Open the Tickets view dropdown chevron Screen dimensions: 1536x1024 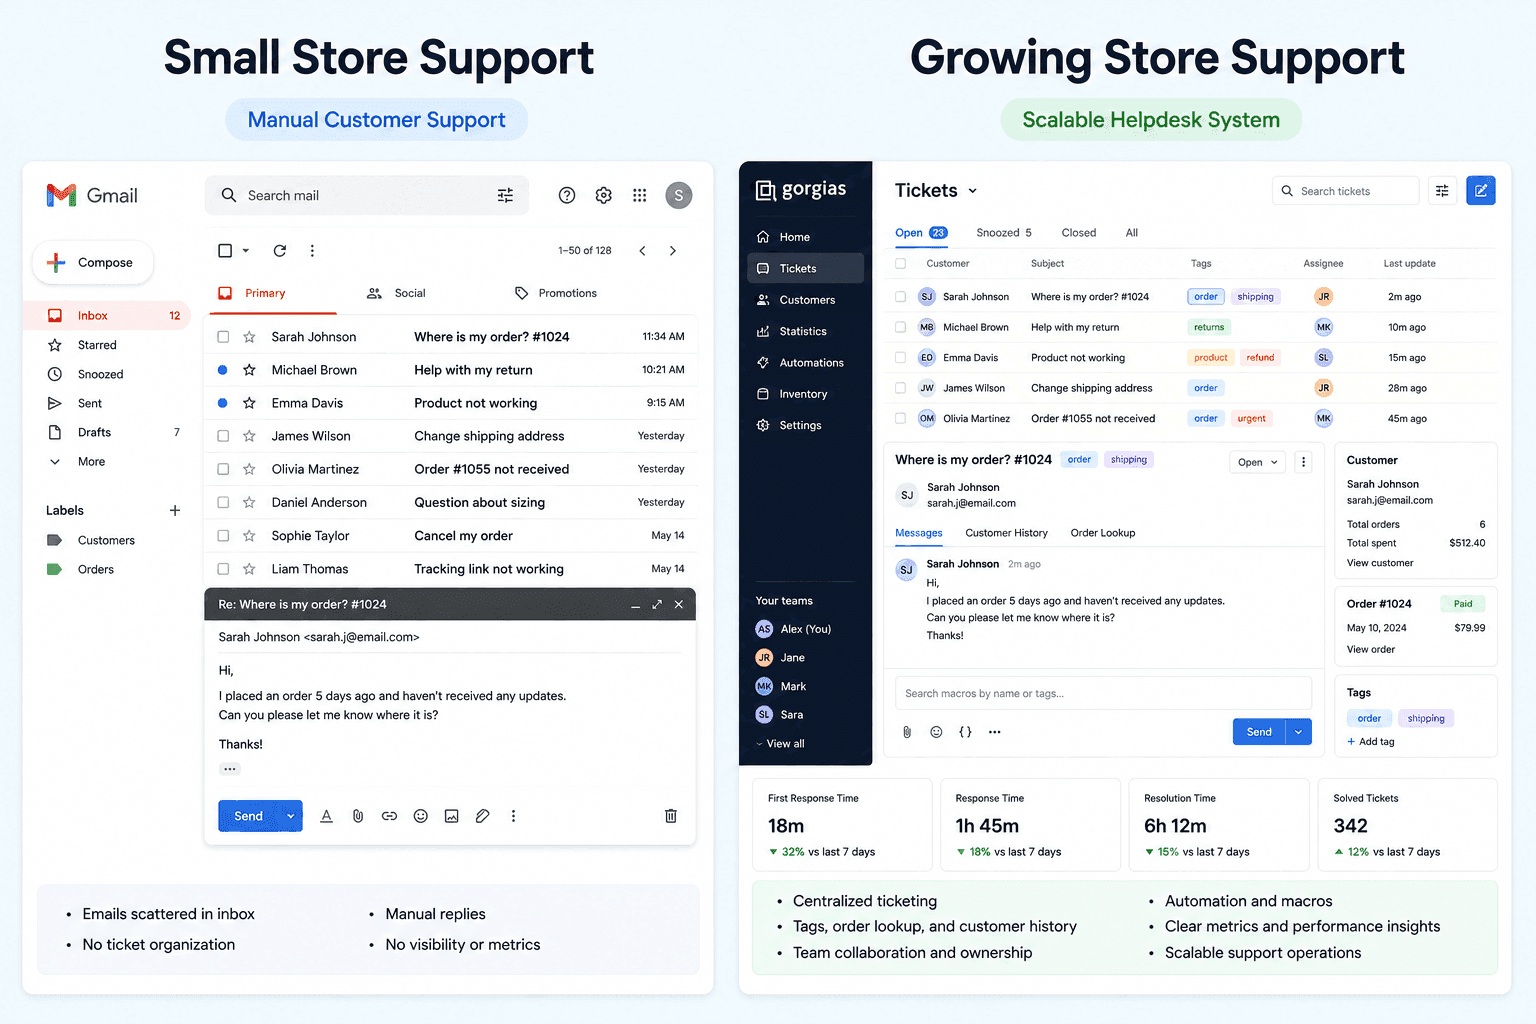[972, 191]
